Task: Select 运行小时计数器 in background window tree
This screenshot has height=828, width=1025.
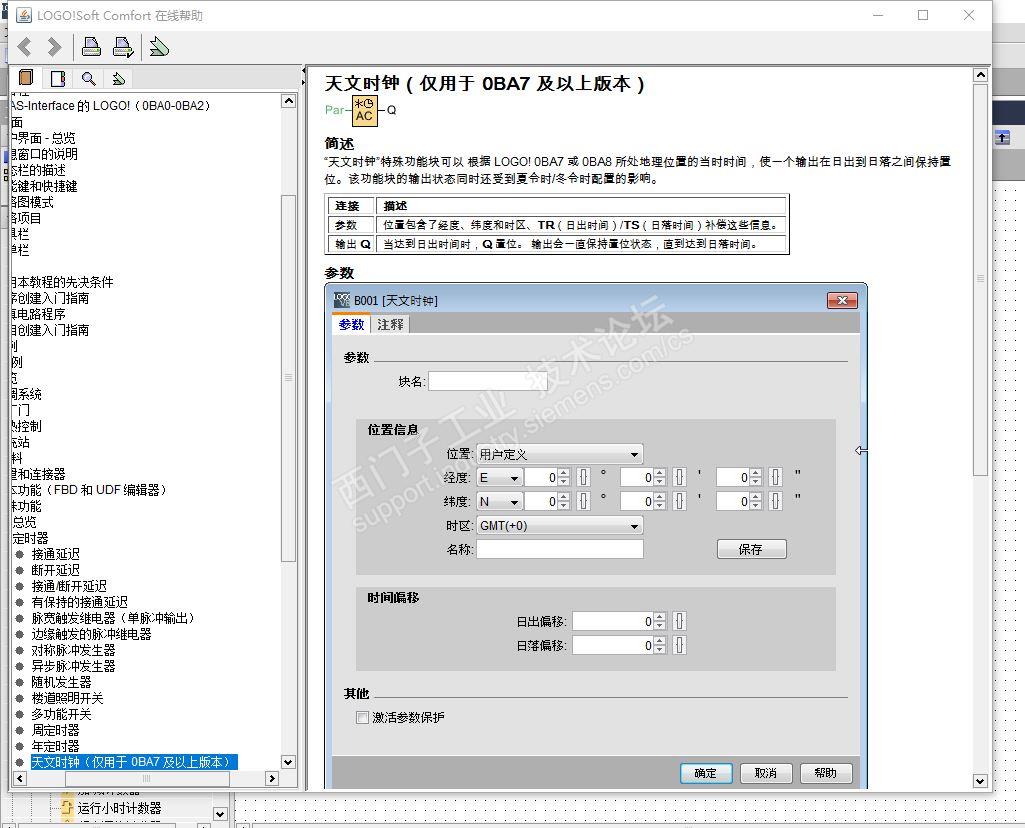Action: [x=119, y=808]
